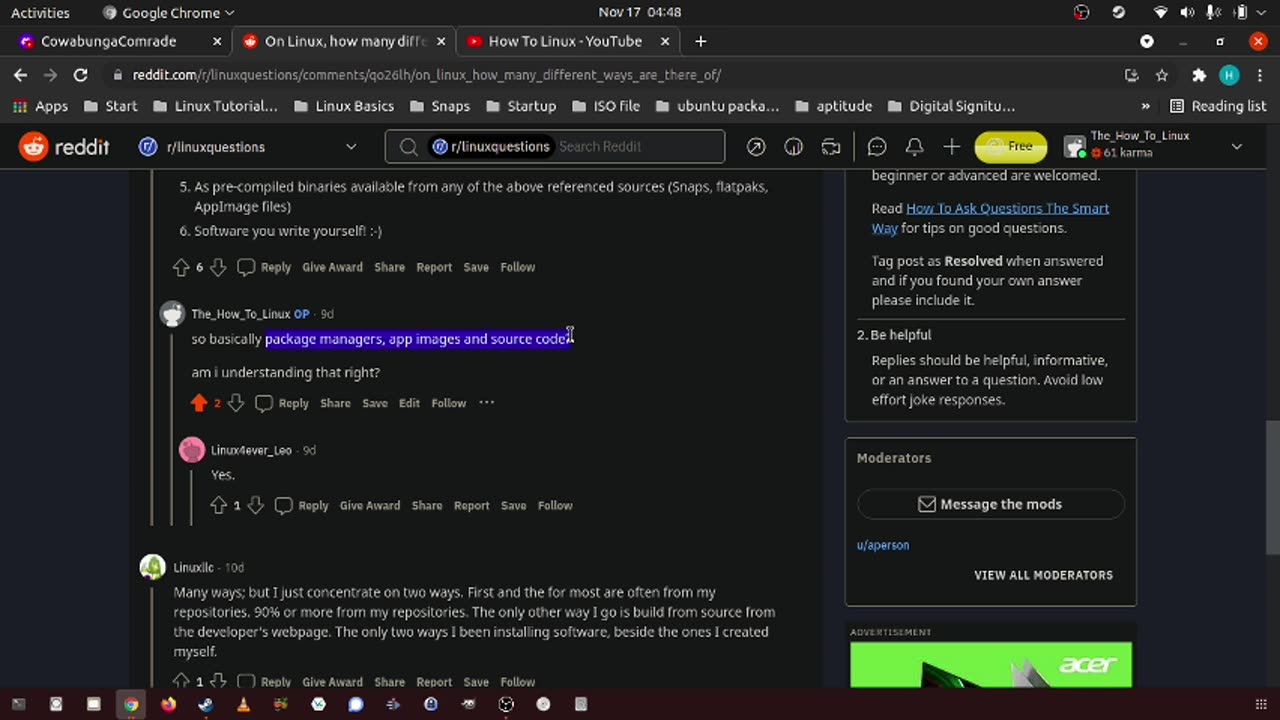Click Message the mods button

tap(990, 504)
